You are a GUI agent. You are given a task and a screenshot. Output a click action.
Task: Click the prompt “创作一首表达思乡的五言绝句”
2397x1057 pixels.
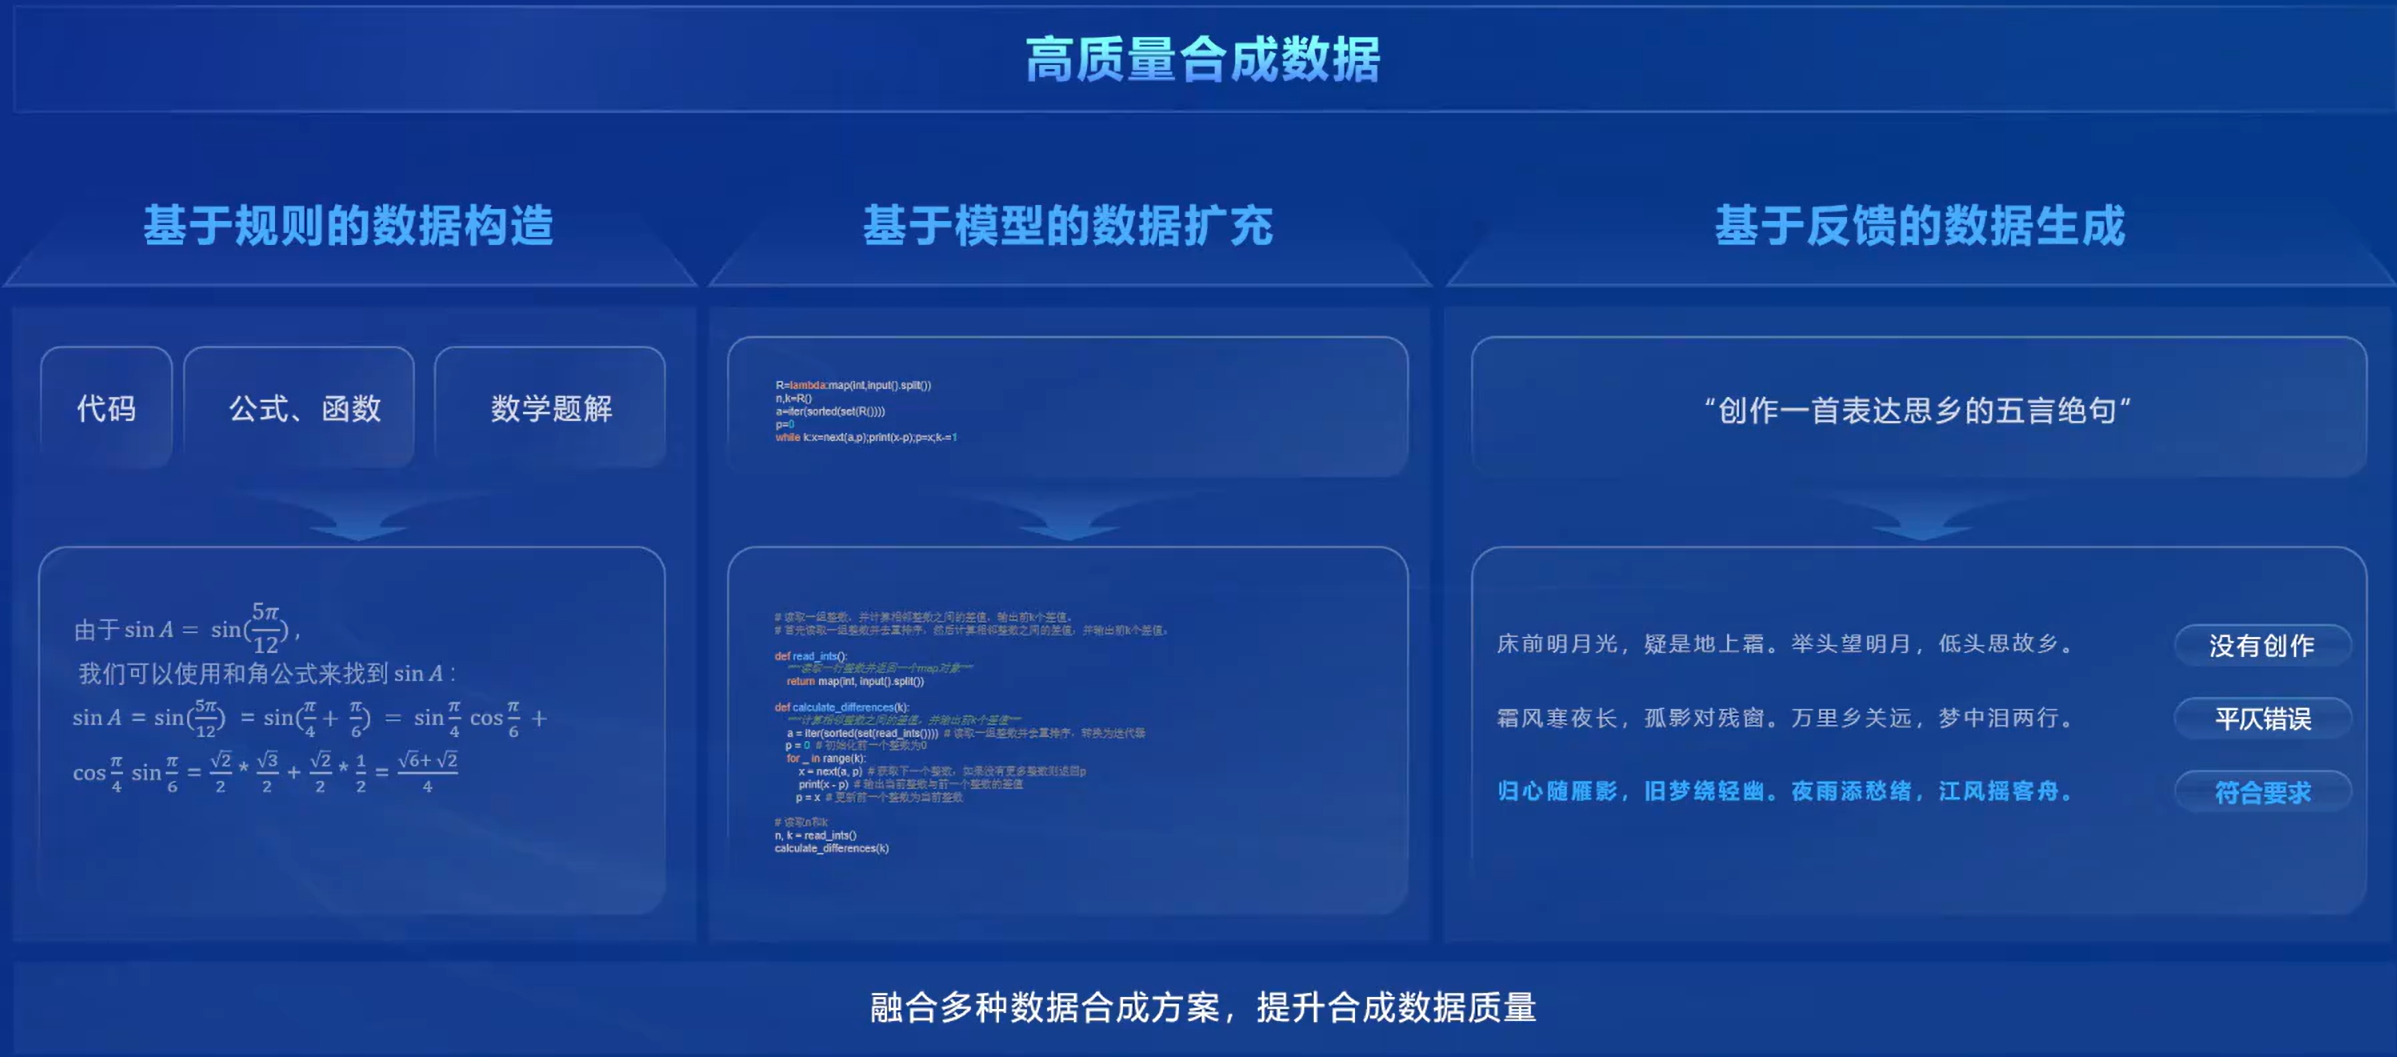pos(1918,410)
